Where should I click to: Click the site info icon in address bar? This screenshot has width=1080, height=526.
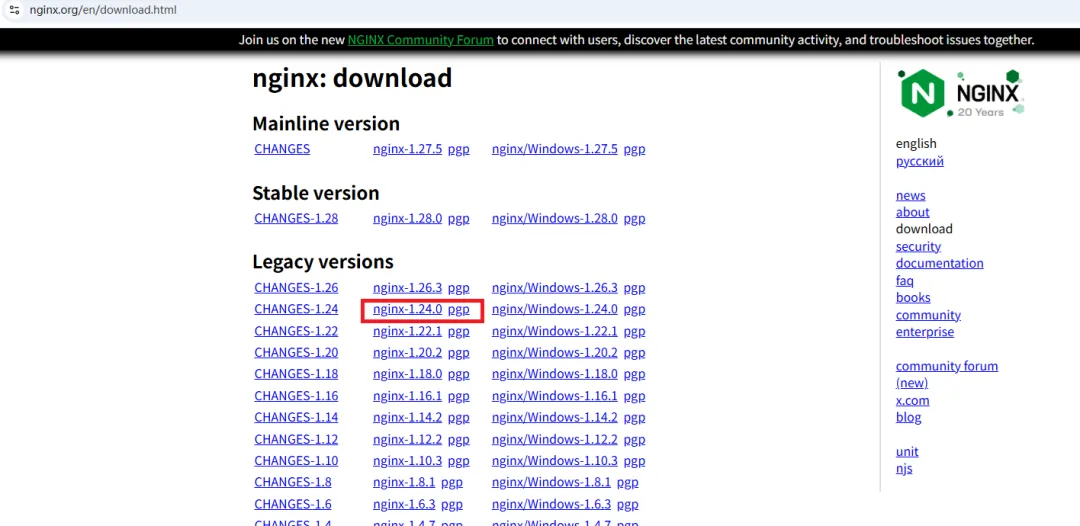point(14,10)
